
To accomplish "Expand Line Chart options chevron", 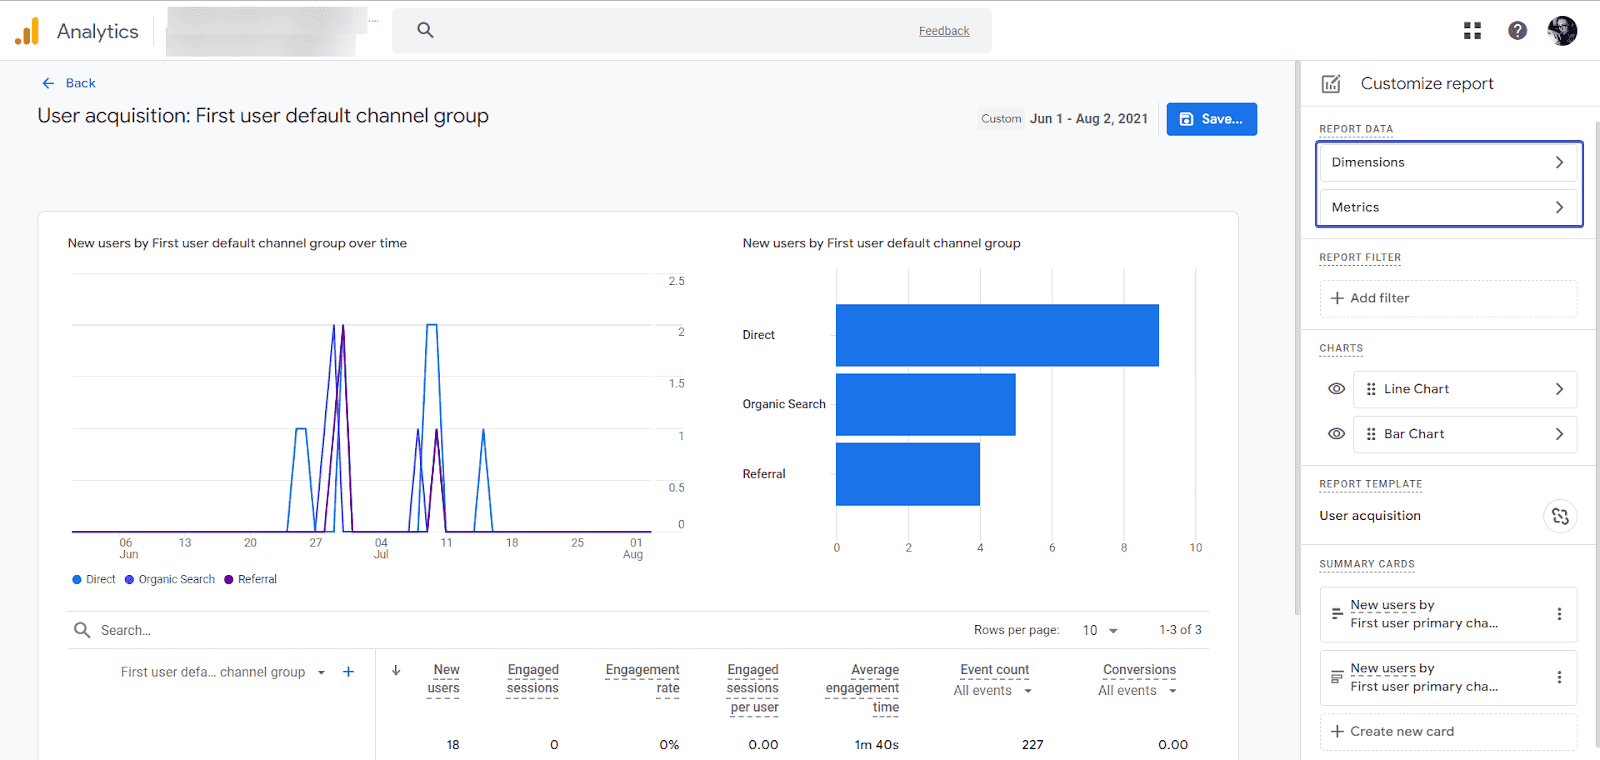I will 1559,389.
